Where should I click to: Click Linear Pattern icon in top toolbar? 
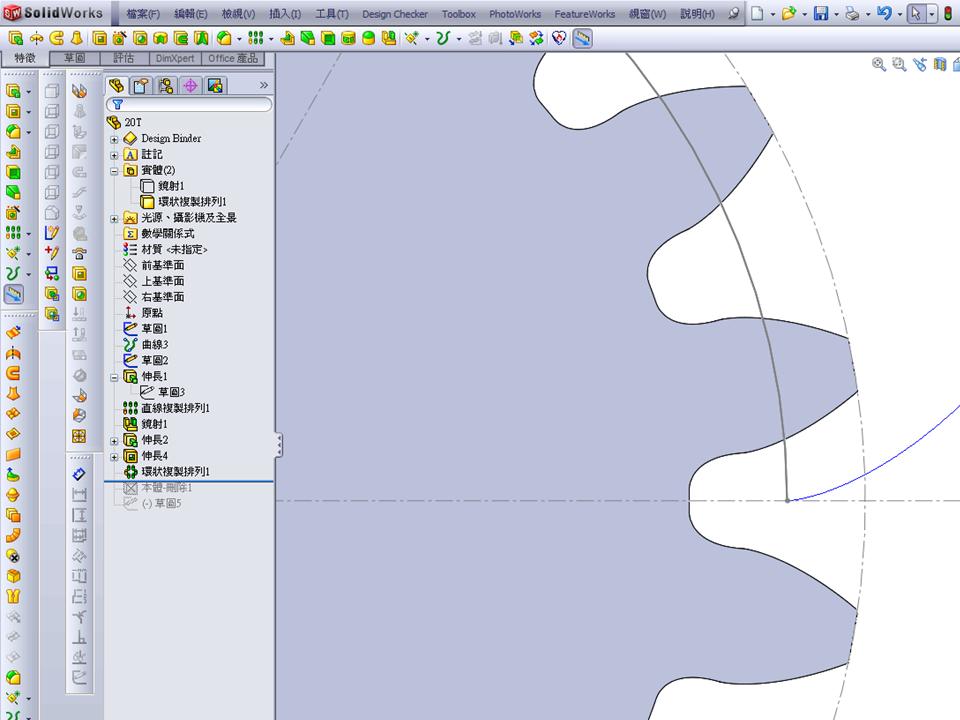tap(256, 39)
